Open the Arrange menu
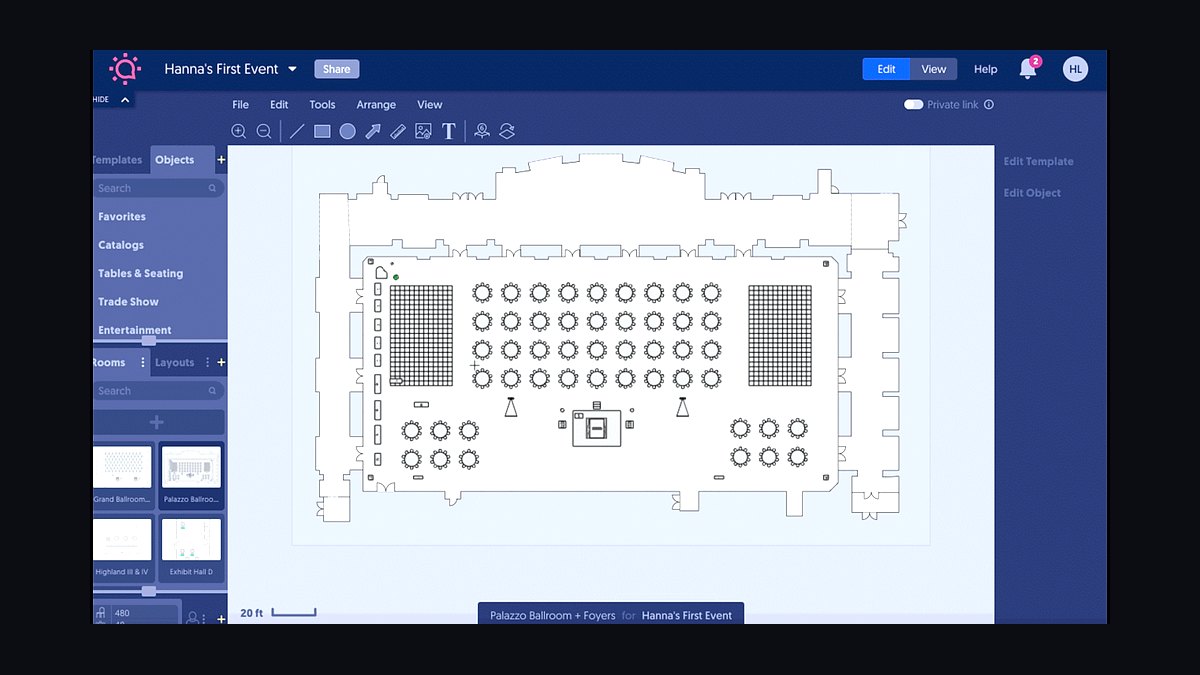 point(376,104)
